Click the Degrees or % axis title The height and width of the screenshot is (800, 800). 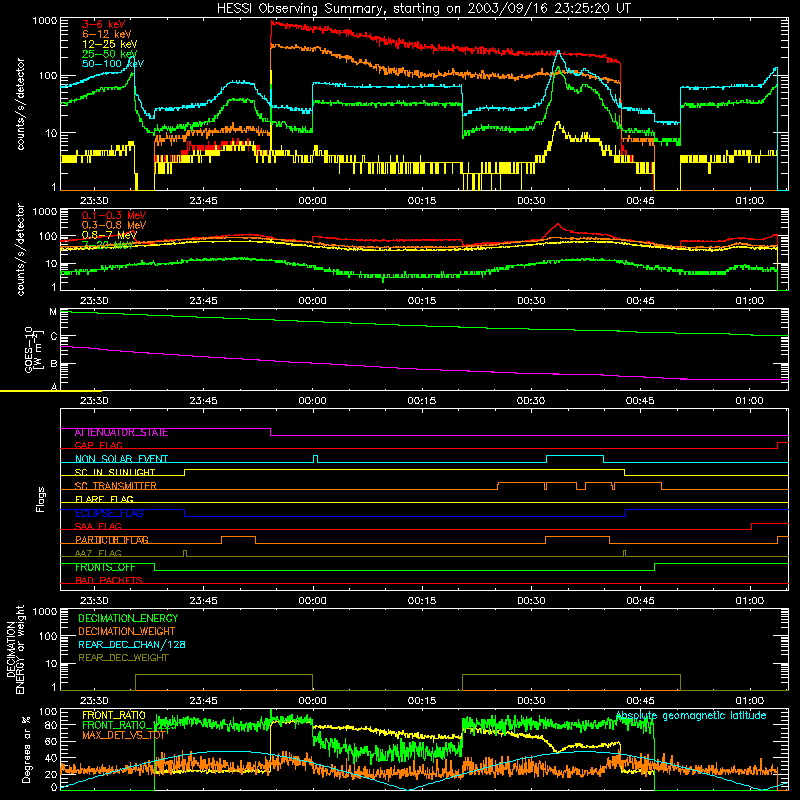pyautogui.click(x=26, y=749)
